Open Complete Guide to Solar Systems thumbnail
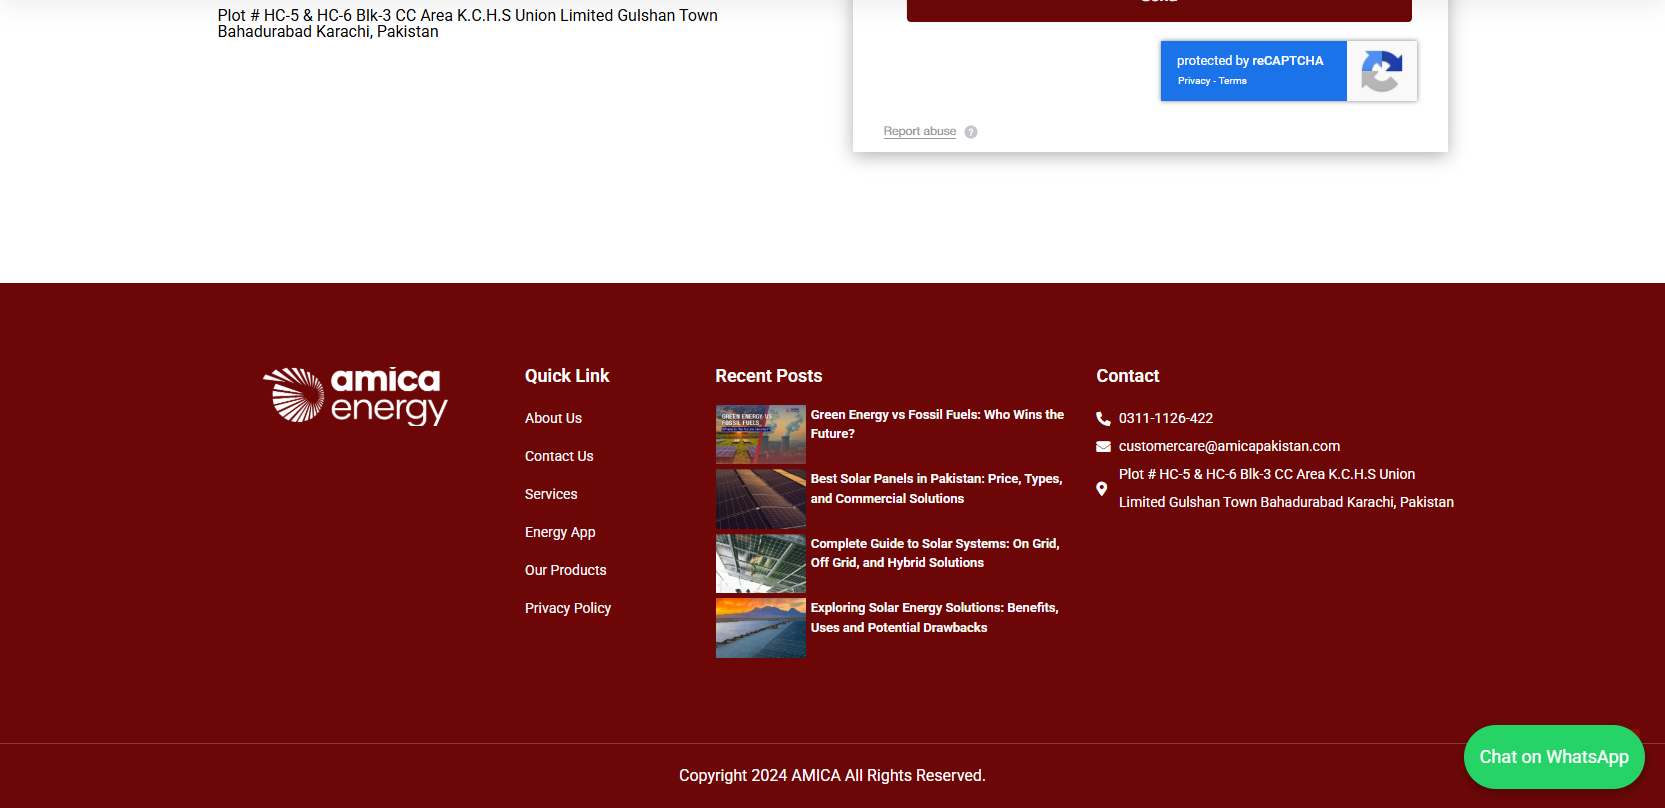 tap(760, 563)
